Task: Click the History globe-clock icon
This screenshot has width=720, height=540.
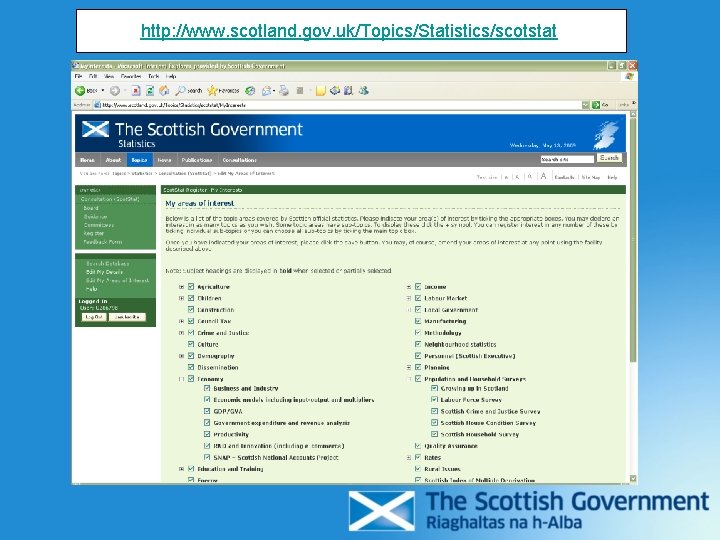Action: point(250,91)
